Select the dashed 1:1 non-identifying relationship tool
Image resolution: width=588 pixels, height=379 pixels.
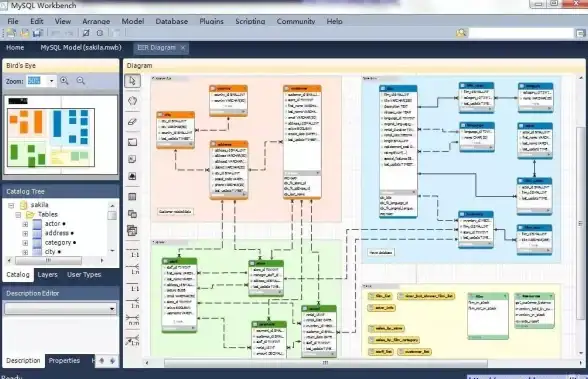tap(133, 252)
